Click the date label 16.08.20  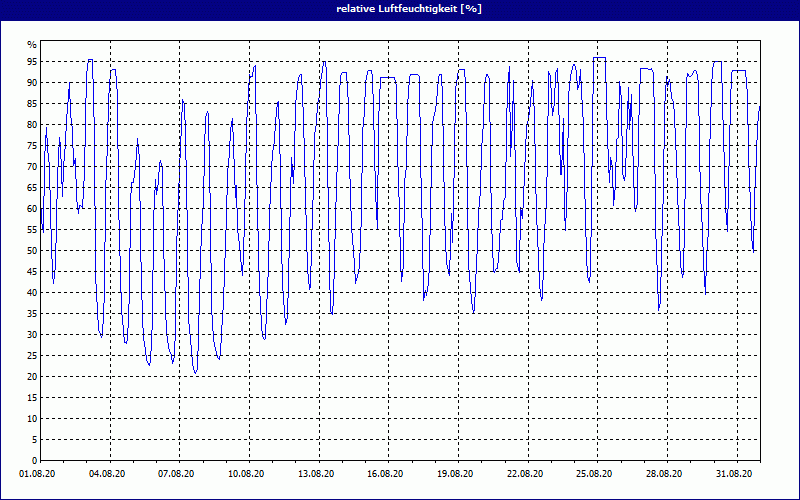click(385, 474)
